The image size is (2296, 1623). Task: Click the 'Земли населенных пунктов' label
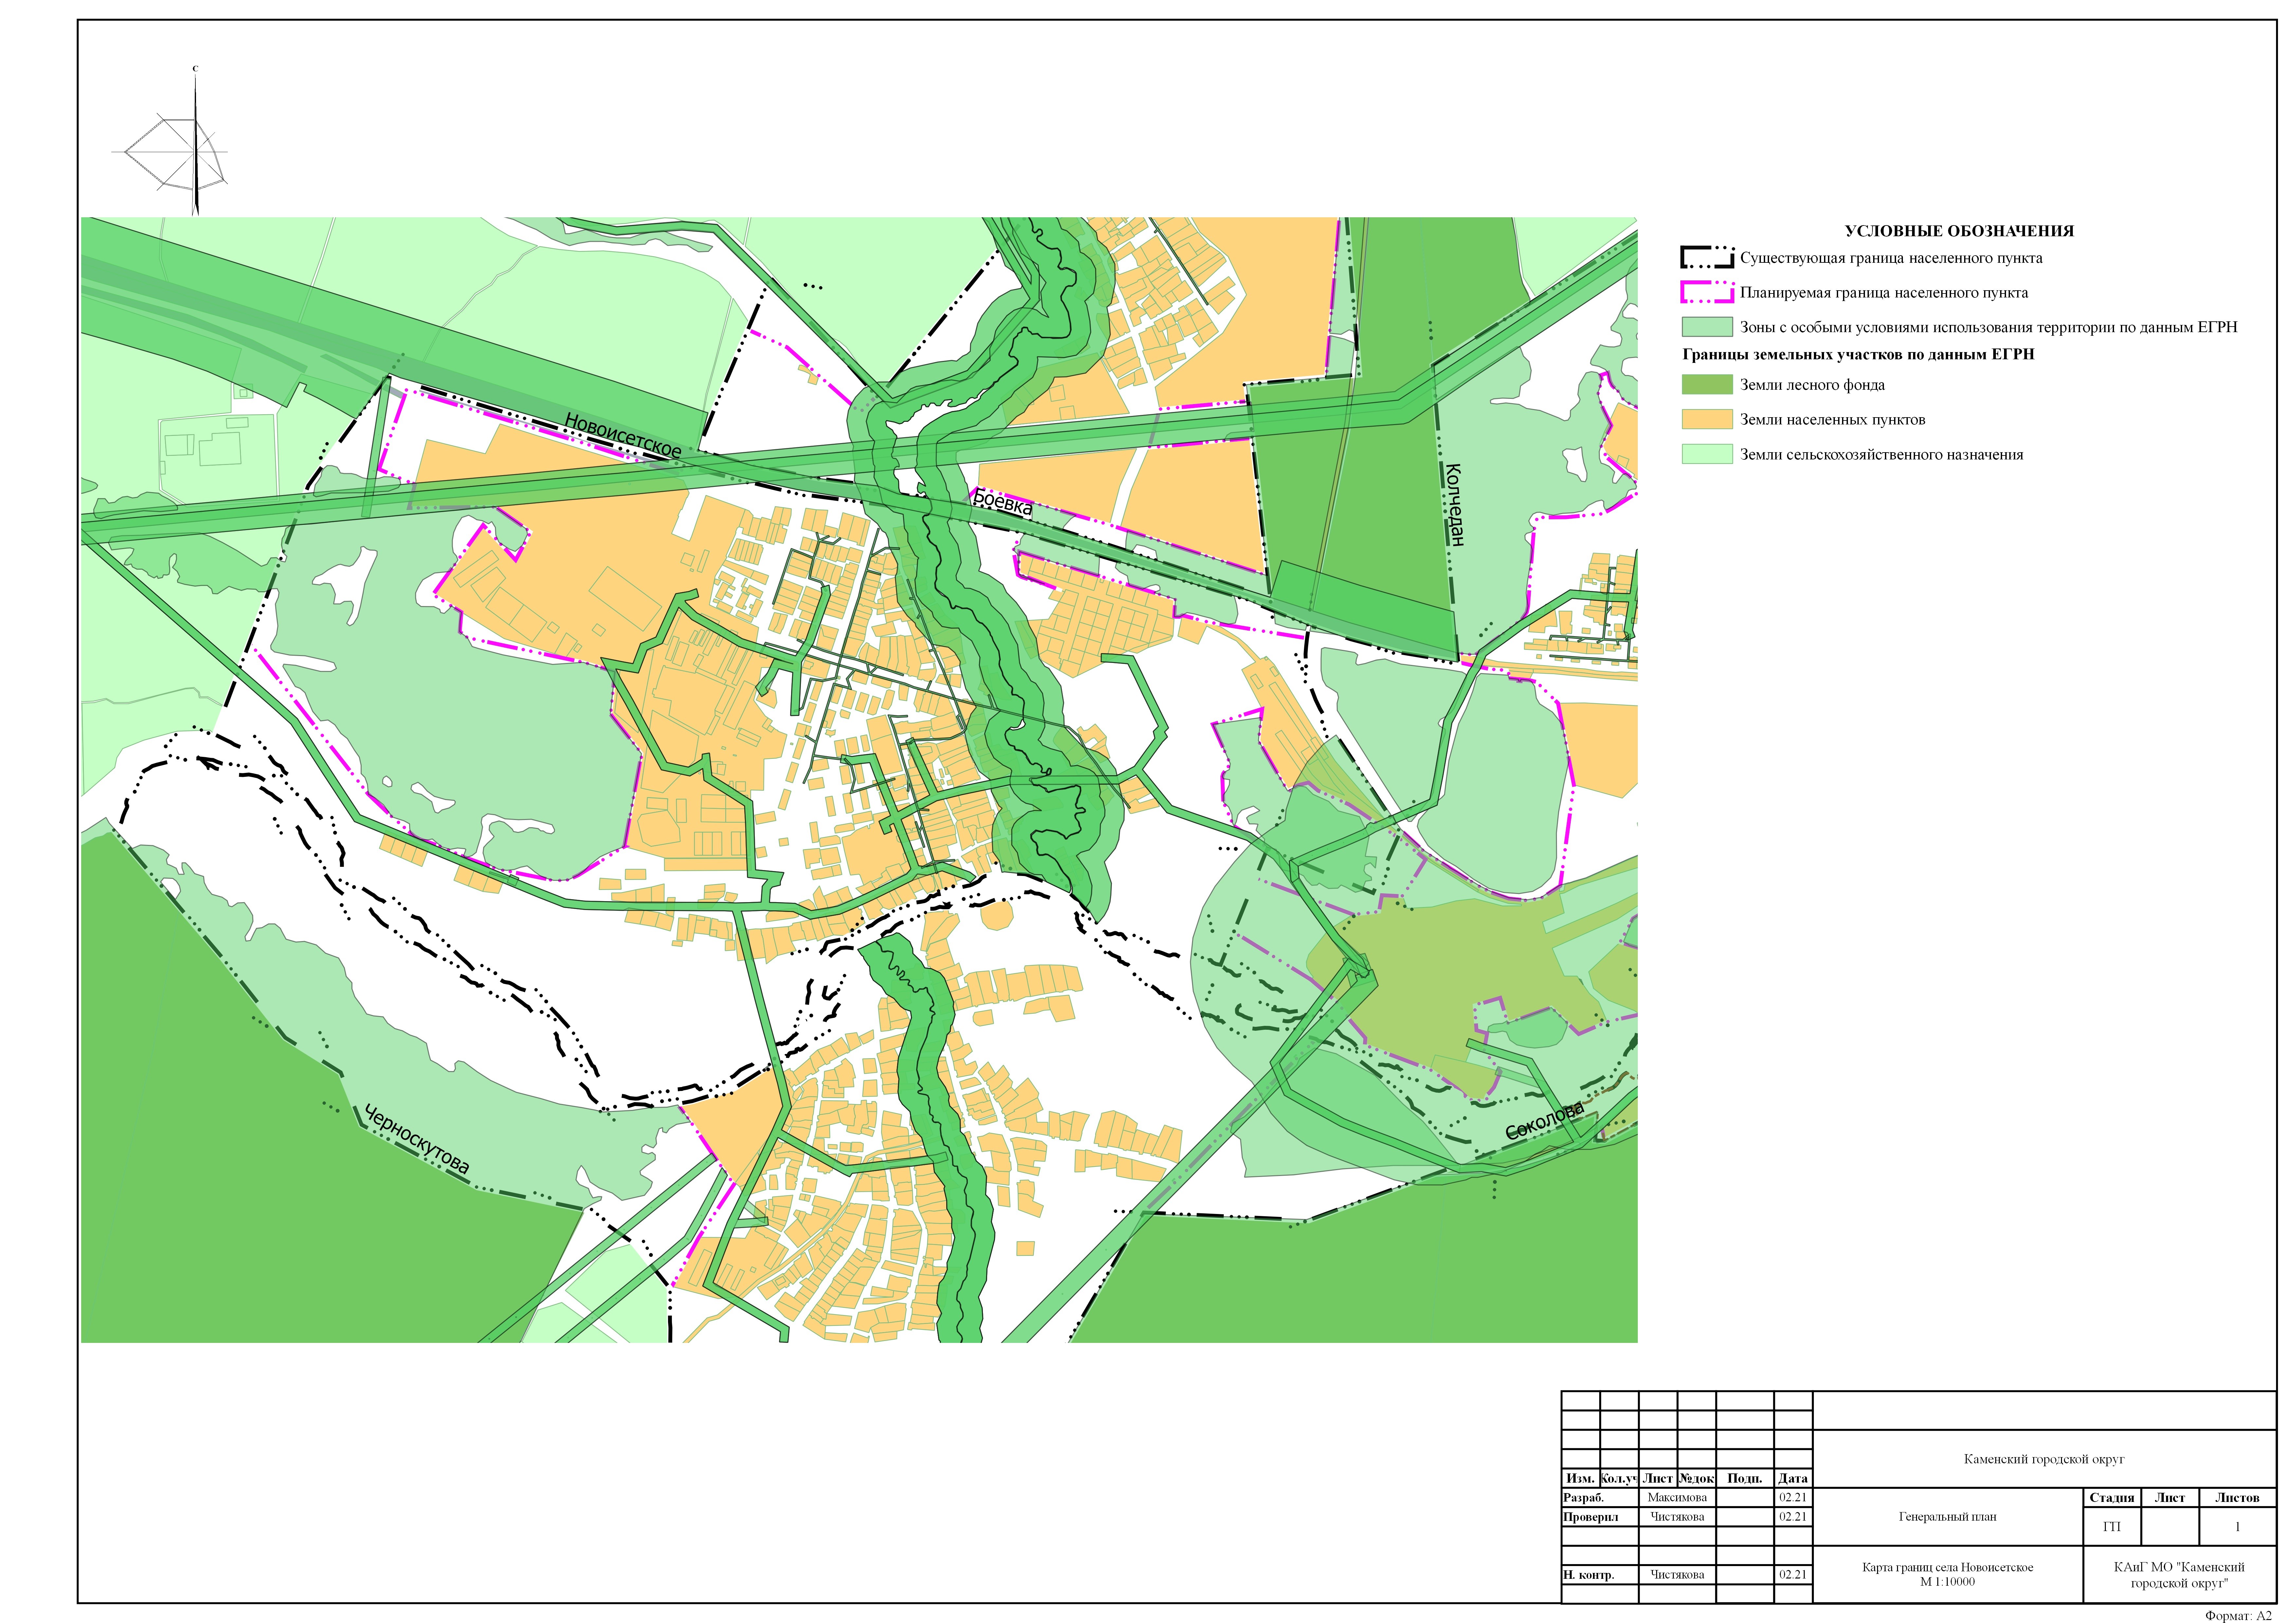click(x=1832, y=420)
